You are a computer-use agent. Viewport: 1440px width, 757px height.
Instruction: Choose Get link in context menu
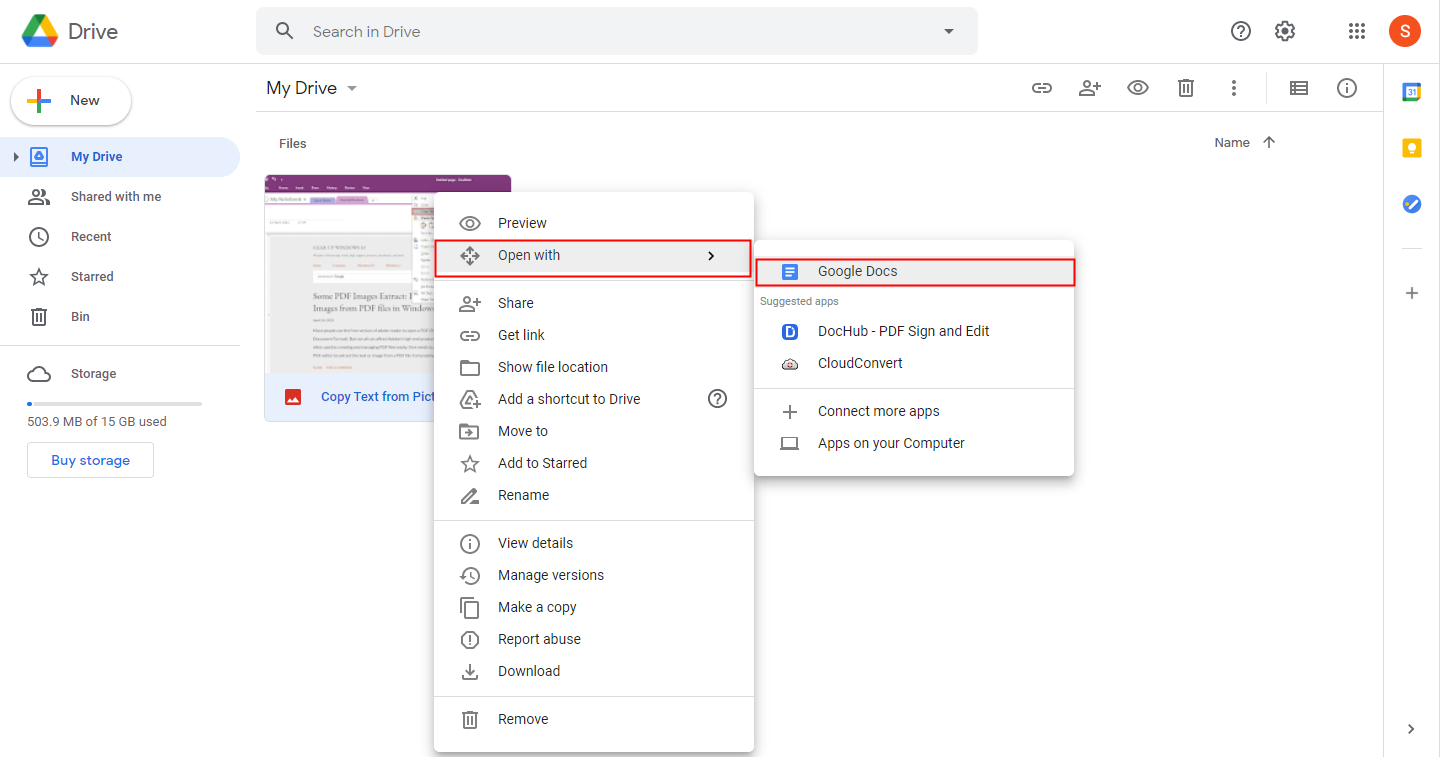593,335
